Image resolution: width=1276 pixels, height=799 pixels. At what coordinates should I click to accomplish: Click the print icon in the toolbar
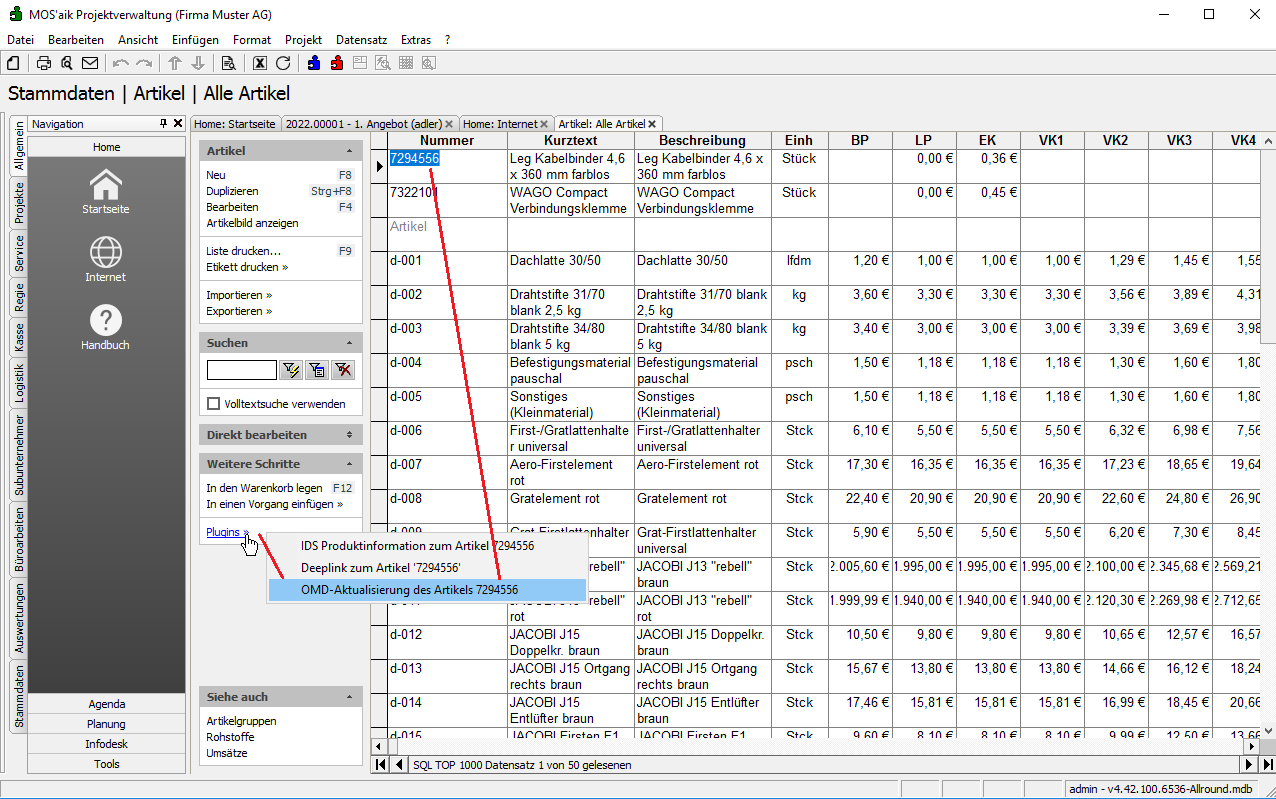44,63
